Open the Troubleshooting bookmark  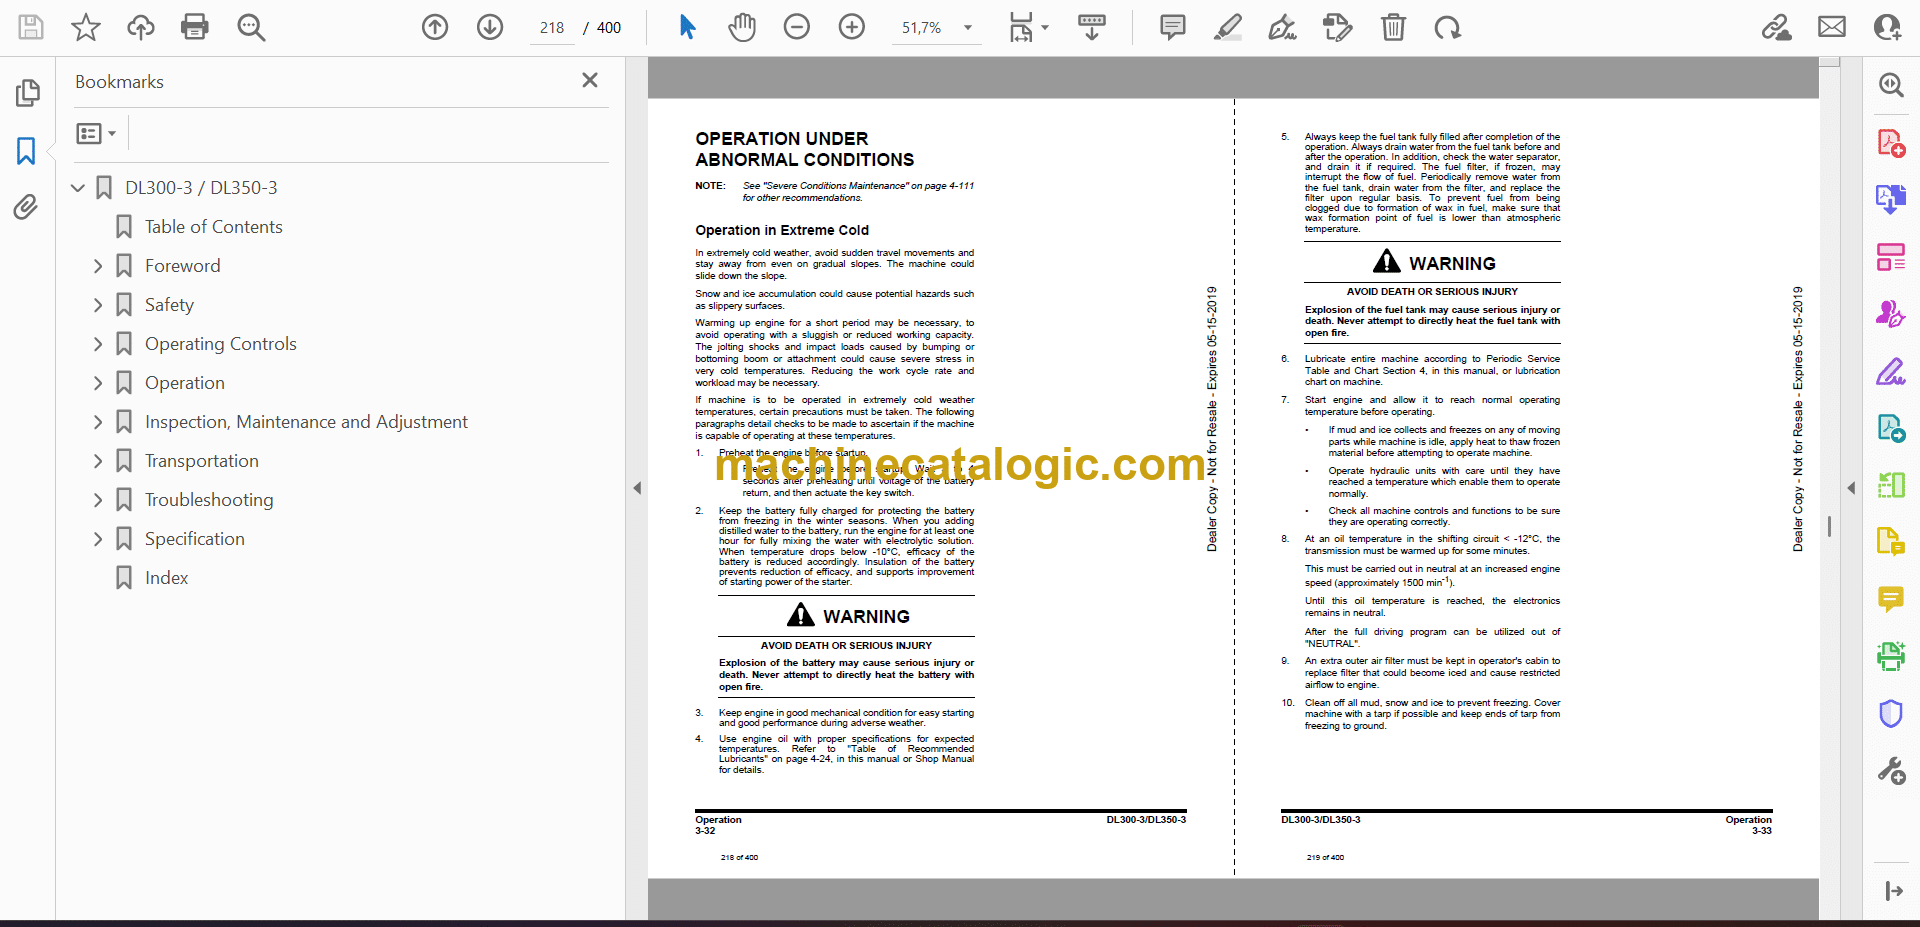tap(208, 500)
